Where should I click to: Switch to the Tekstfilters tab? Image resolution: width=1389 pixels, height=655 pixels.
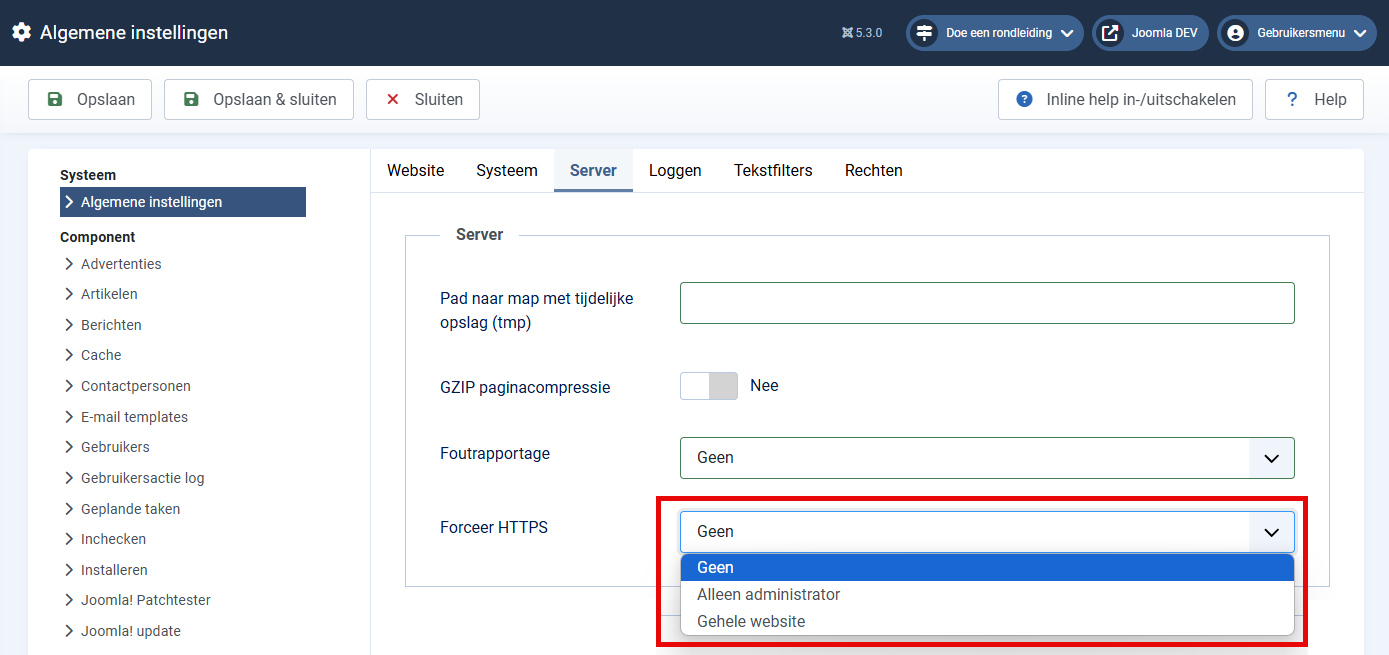pos(773,170)
